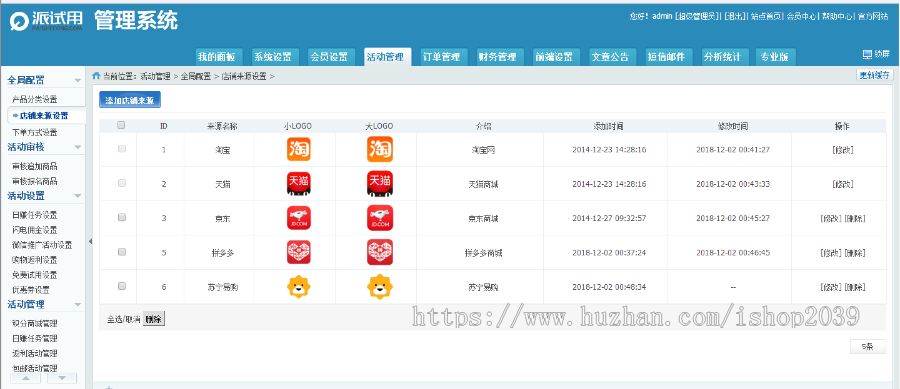Open 积分商城管理 in the sidebar
Image resolution: width=900 pixels, height=389 pixels.
coord(35,324)
